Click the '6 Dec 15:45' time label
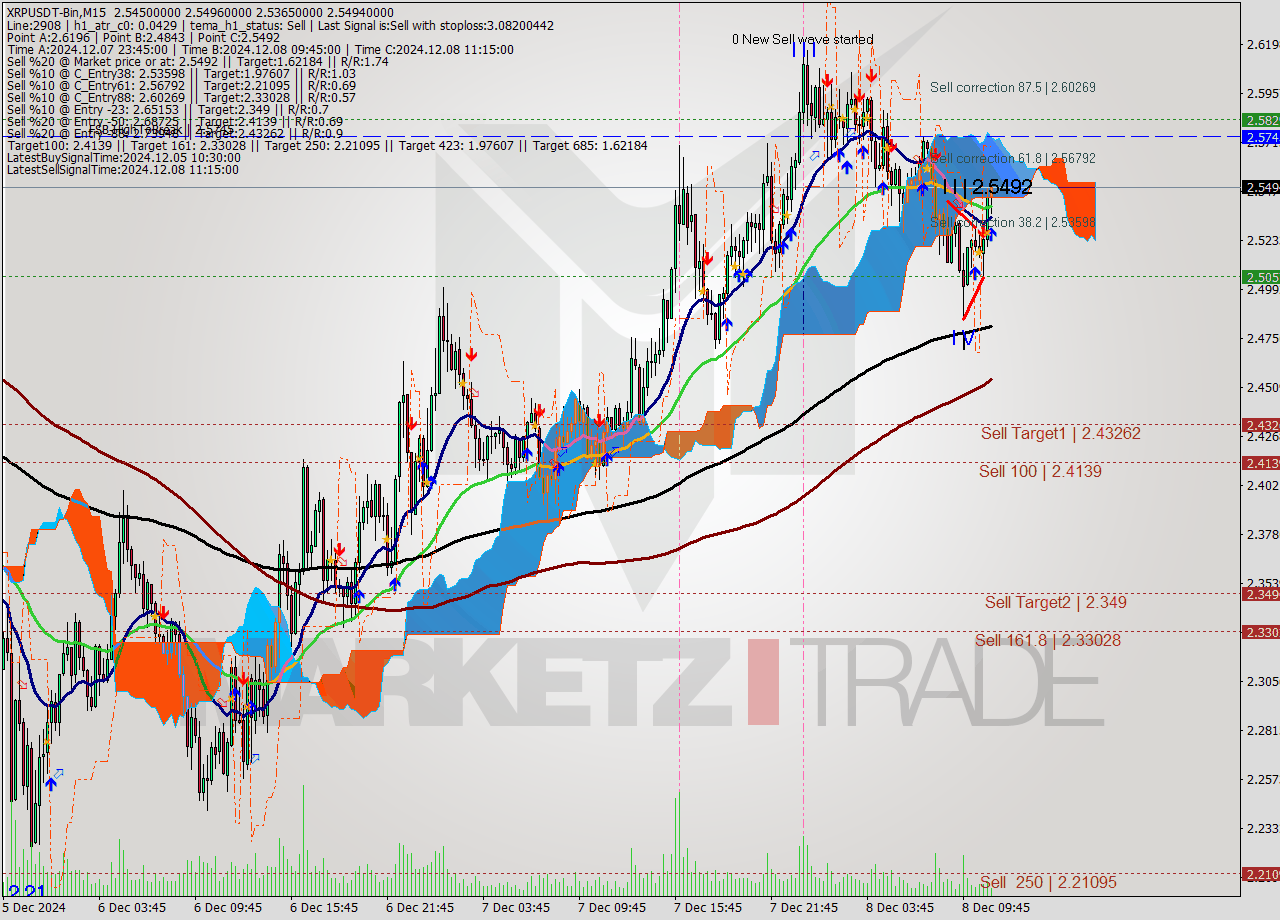 point(324,908)
